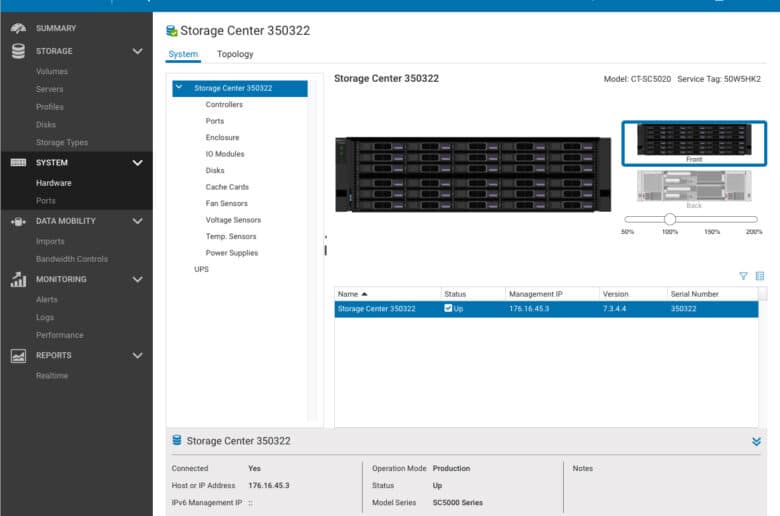Select Disks in hardware tree
The width and height of the screenshot is (780, 516).
215,170
